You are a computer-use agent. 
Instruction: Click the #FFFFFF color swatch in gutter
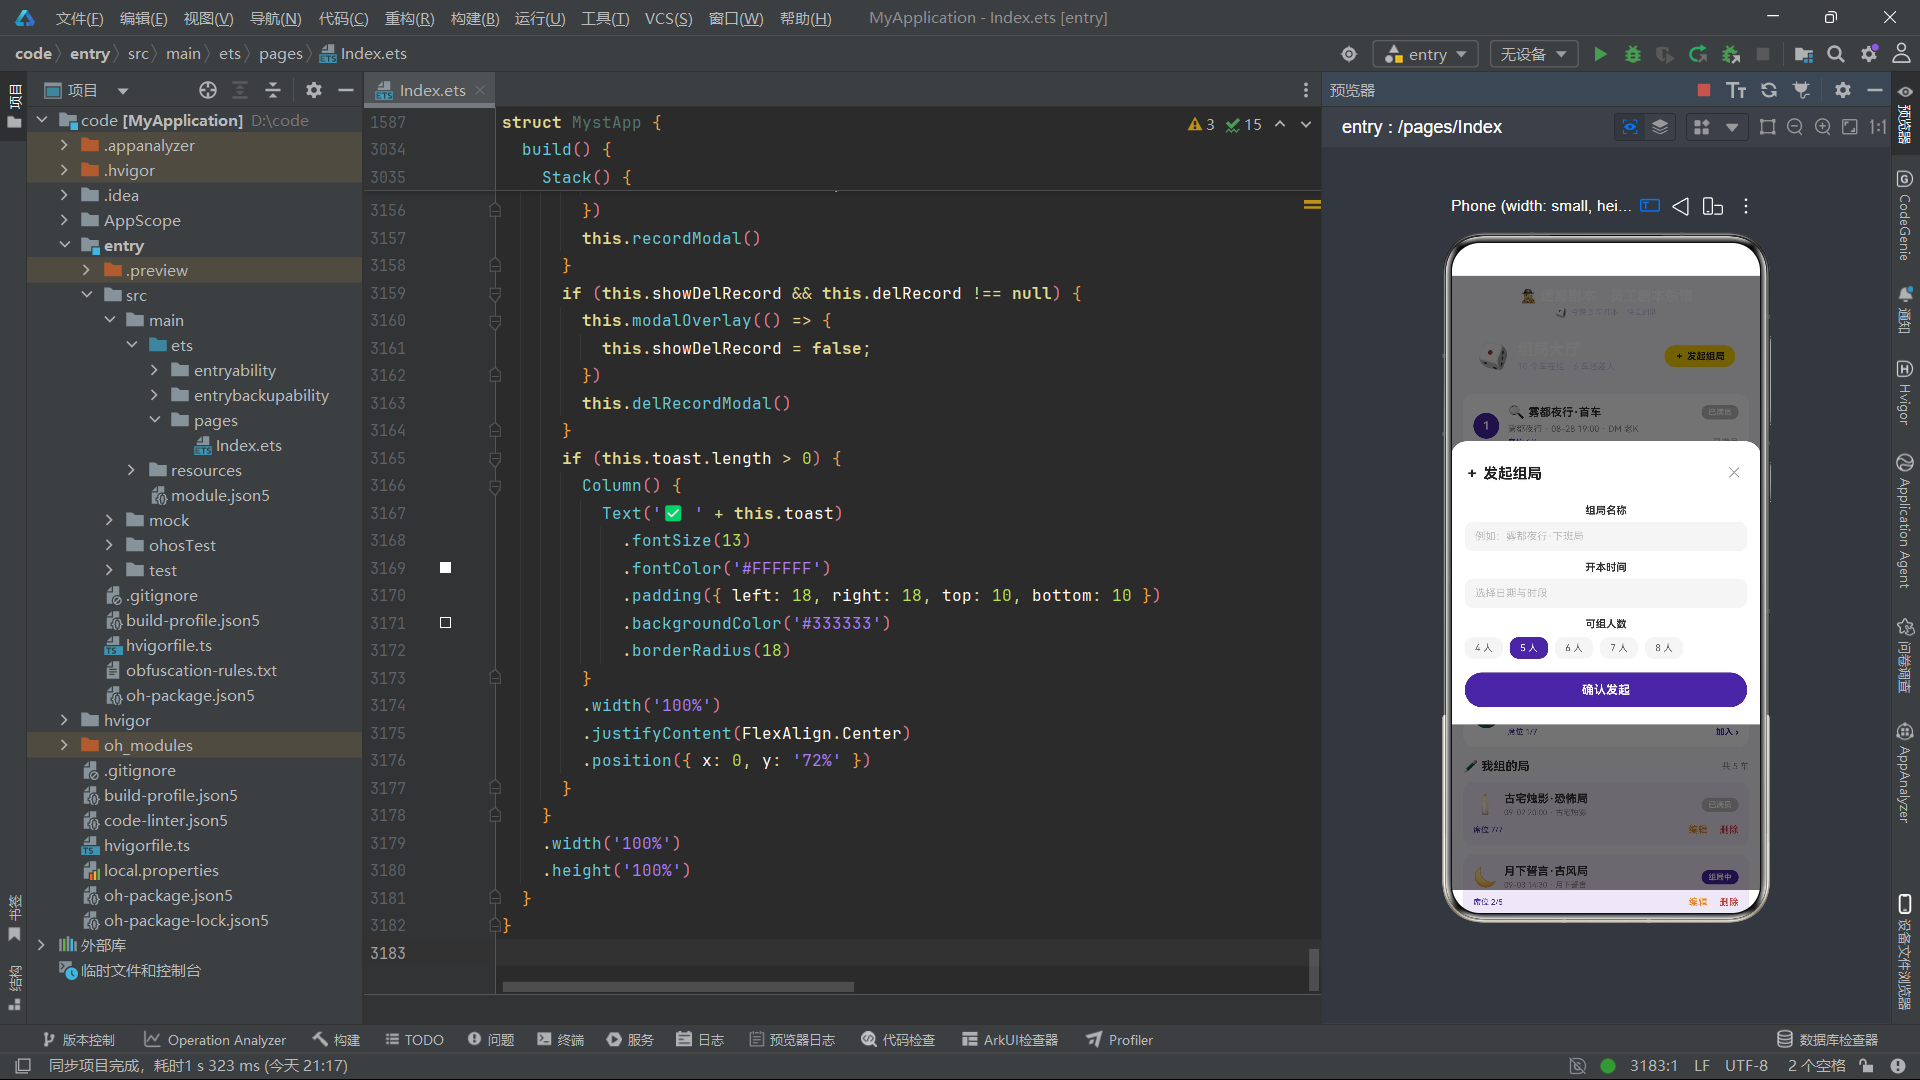(446, 568)
